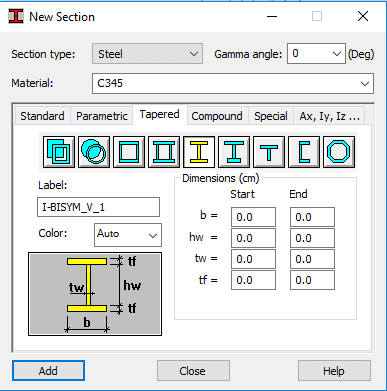Click the Add button
Image resolution: width=387 pixels, height=391 pixels.
(48, 371)
